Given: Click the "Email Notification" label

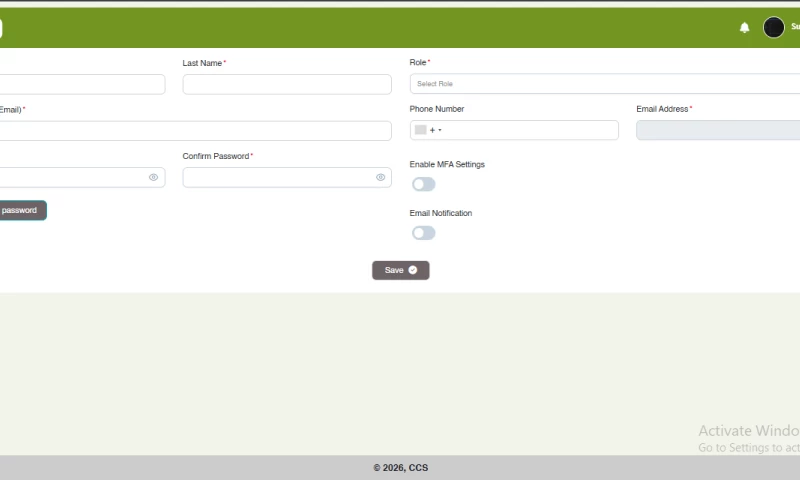Looking at the screenshot, I should (x=441, y=213).
